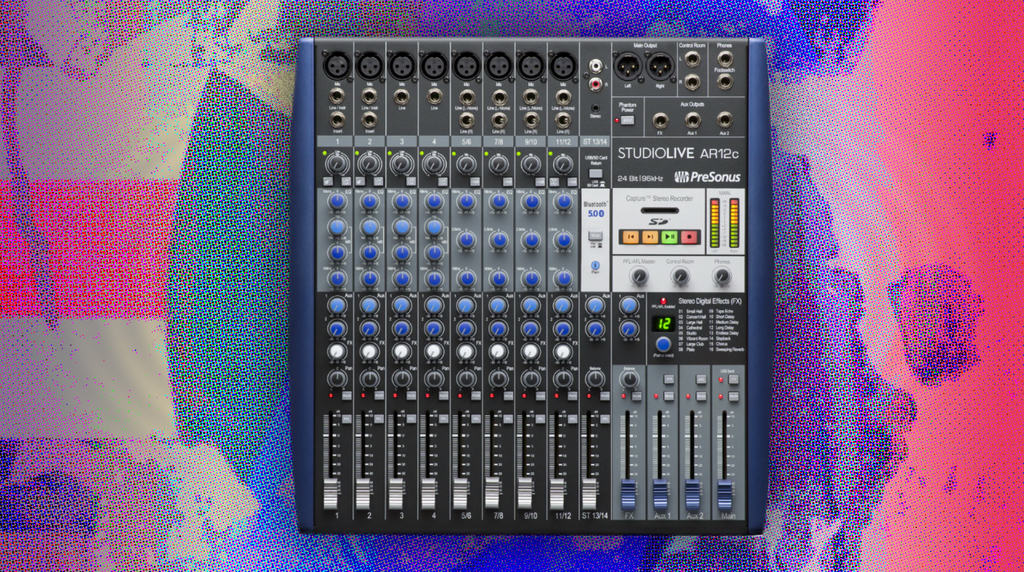Toggle the USB/SD Card Return button
1024x572 pixels.
pyautogui.click(x=595, y=172)
